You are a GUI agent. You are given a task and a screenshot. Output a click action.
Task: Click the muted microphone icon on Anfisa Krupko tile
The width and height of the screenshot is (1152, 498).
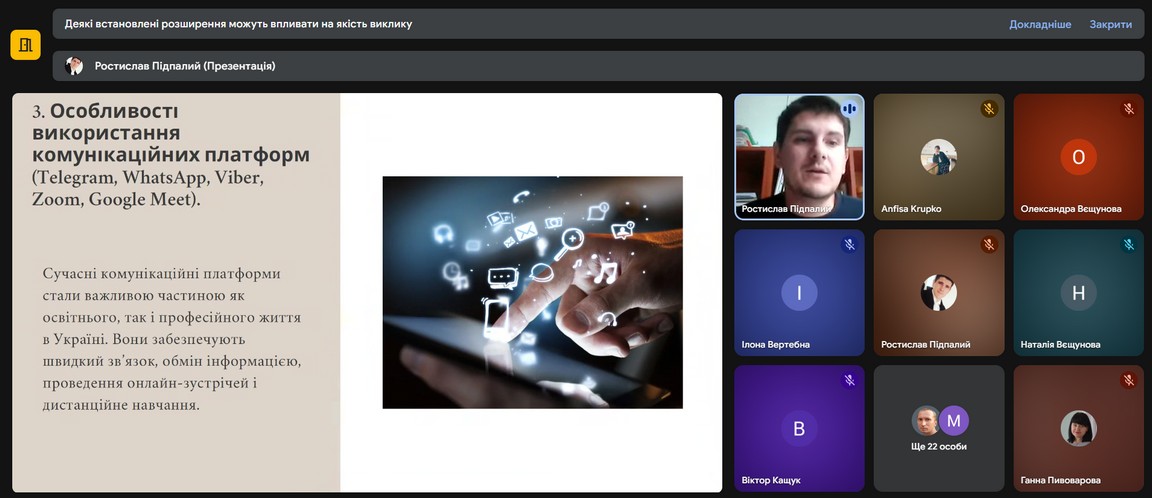coord(988,109)
